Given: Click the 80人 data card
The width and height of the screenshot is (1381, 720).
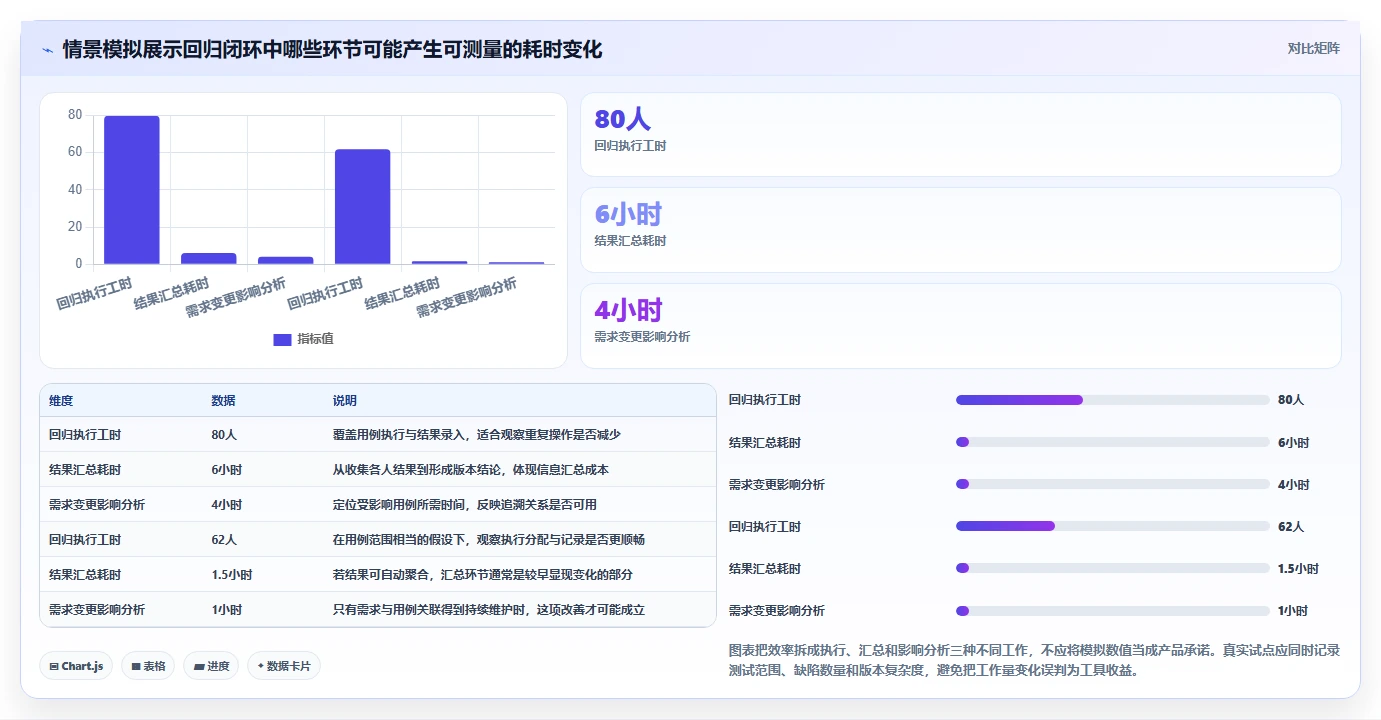Looking at the screenshot, I should tap(960, 134).
